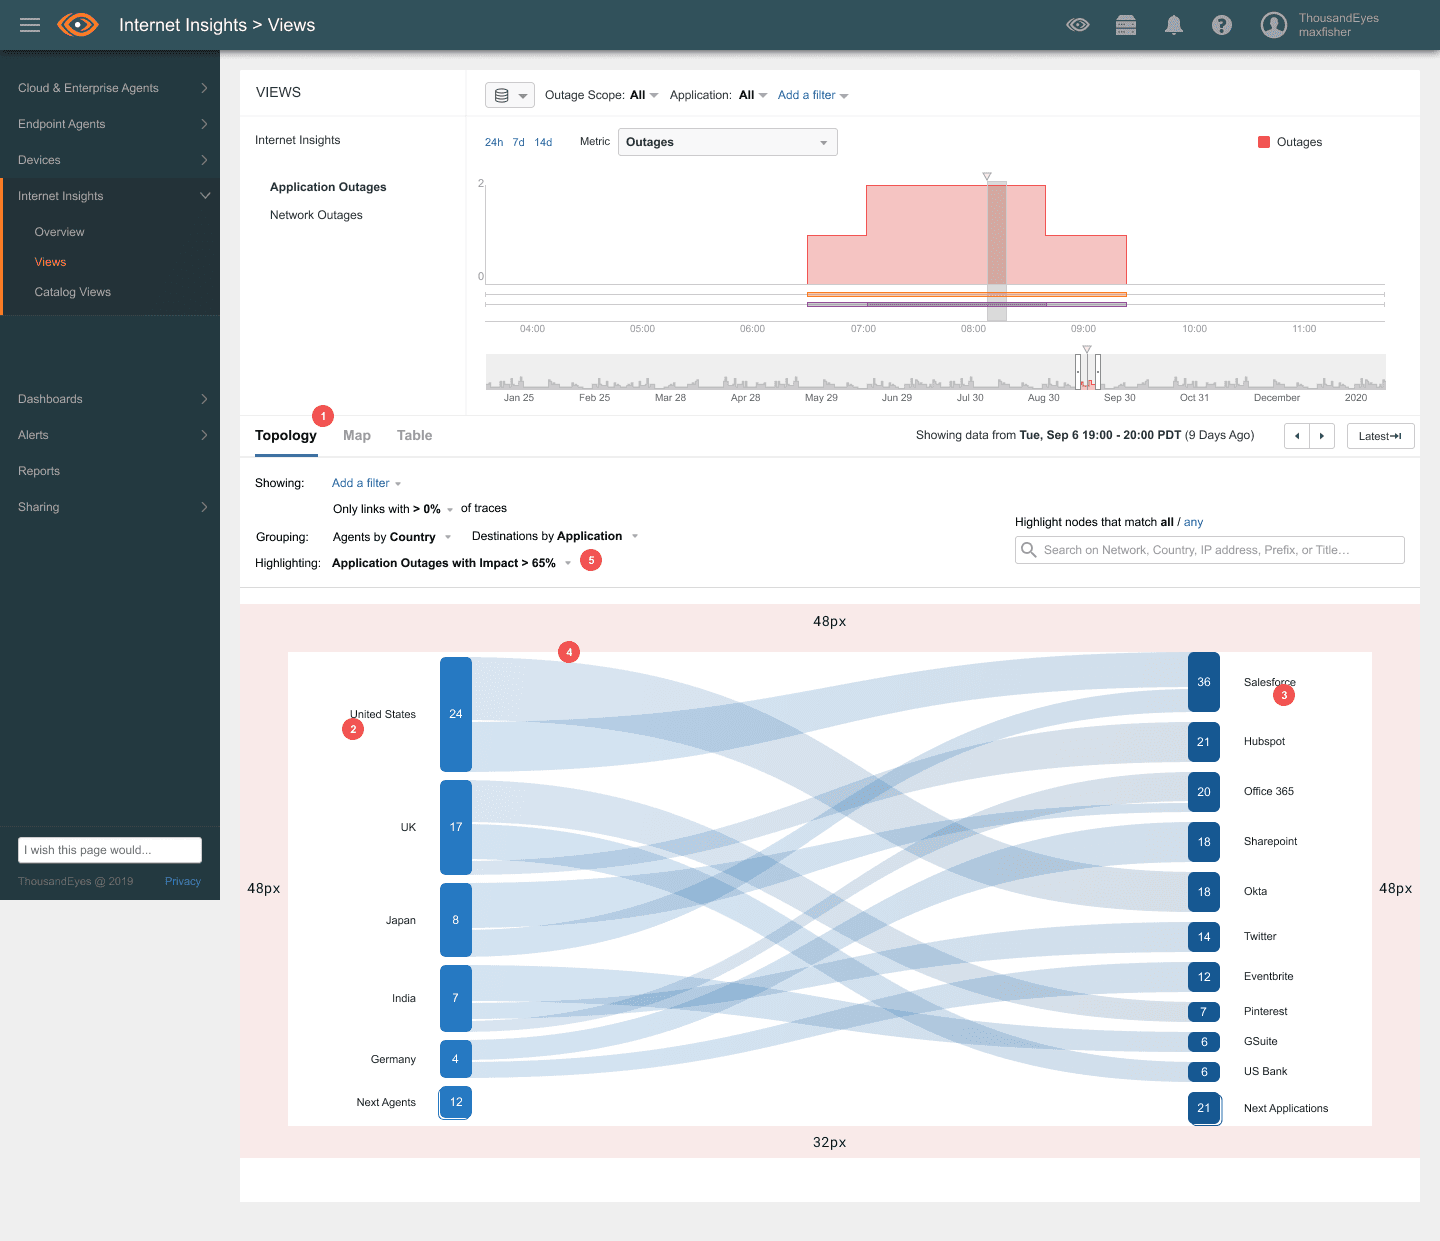
Task: Open the help question mark icon
Action: point(1222,25)
